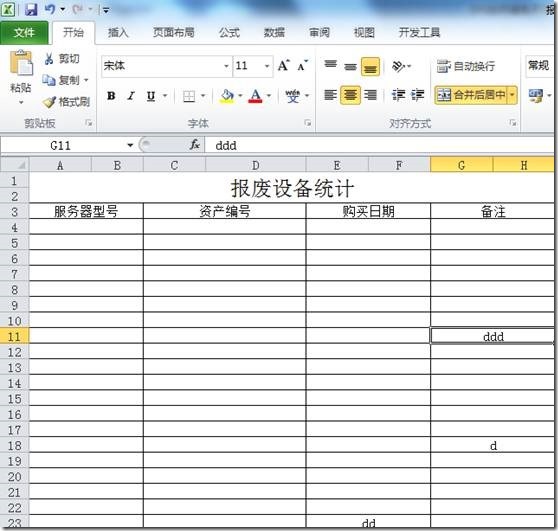Click the fx insert function button
The height and width of the screenshot is (531, 558).
(195, 145)
